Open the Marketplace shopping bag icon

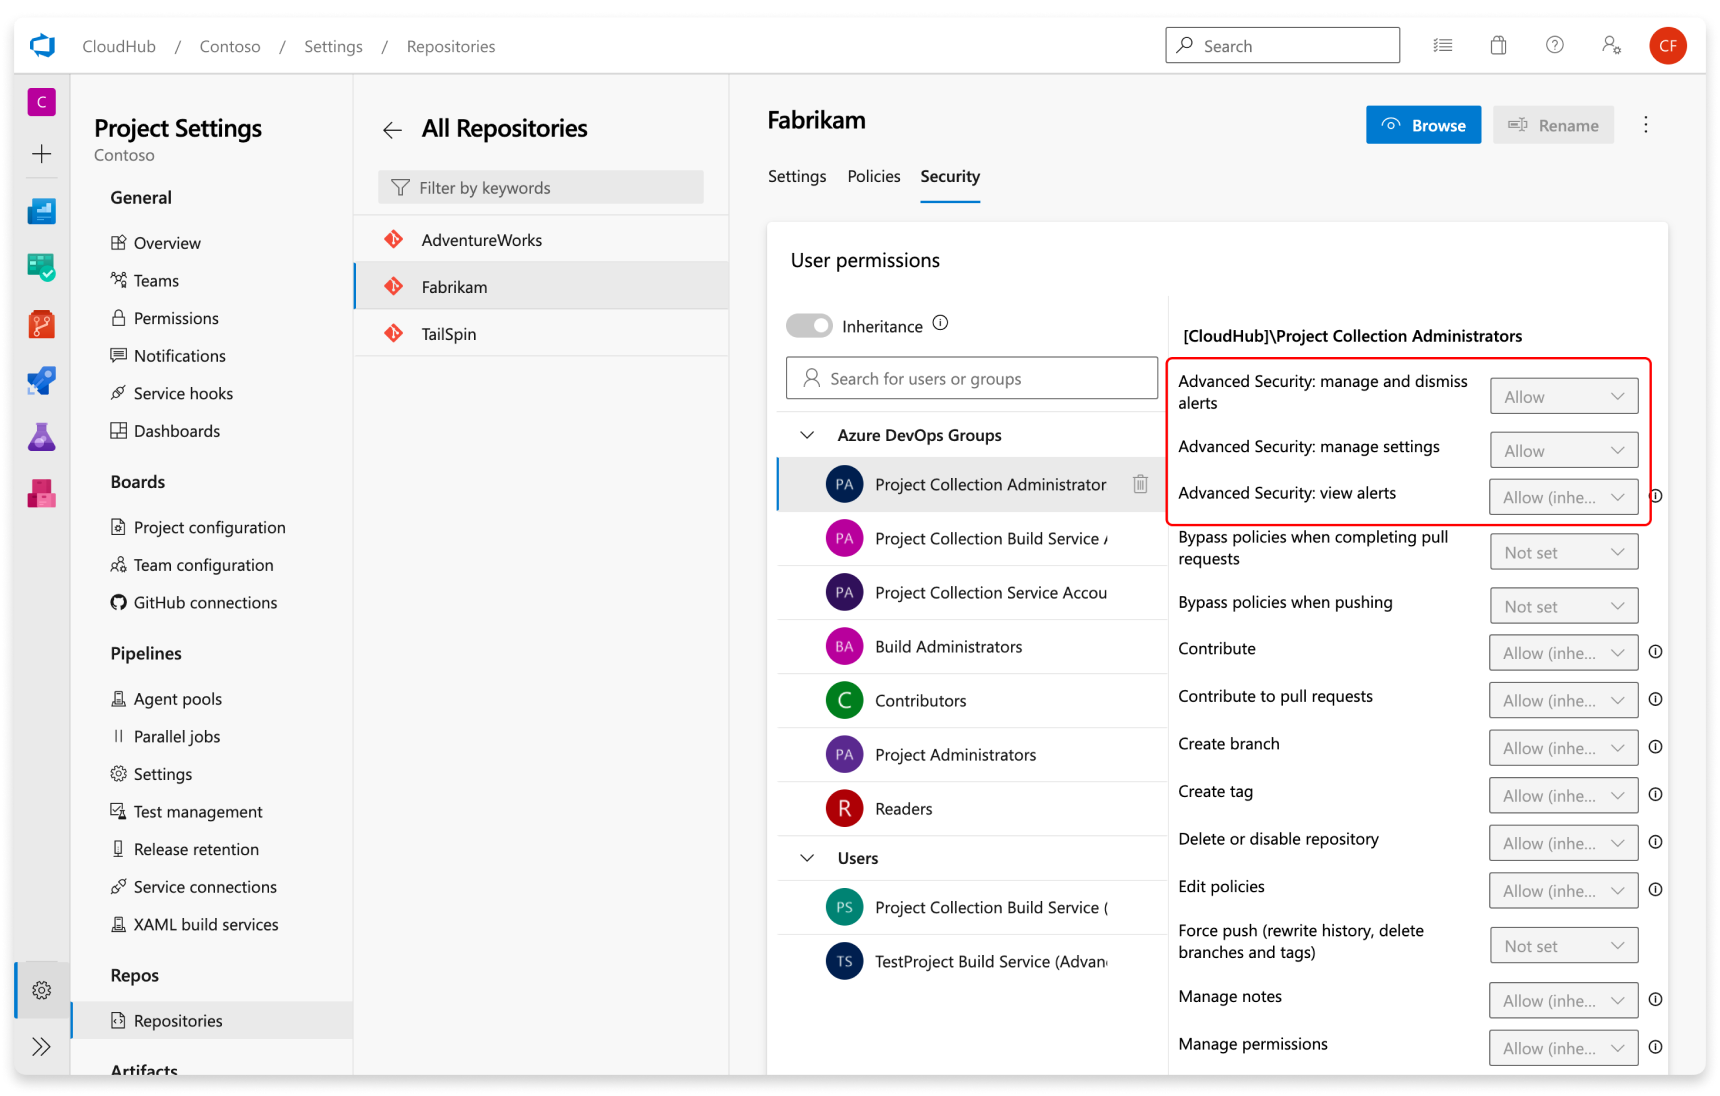(1498, 45)
